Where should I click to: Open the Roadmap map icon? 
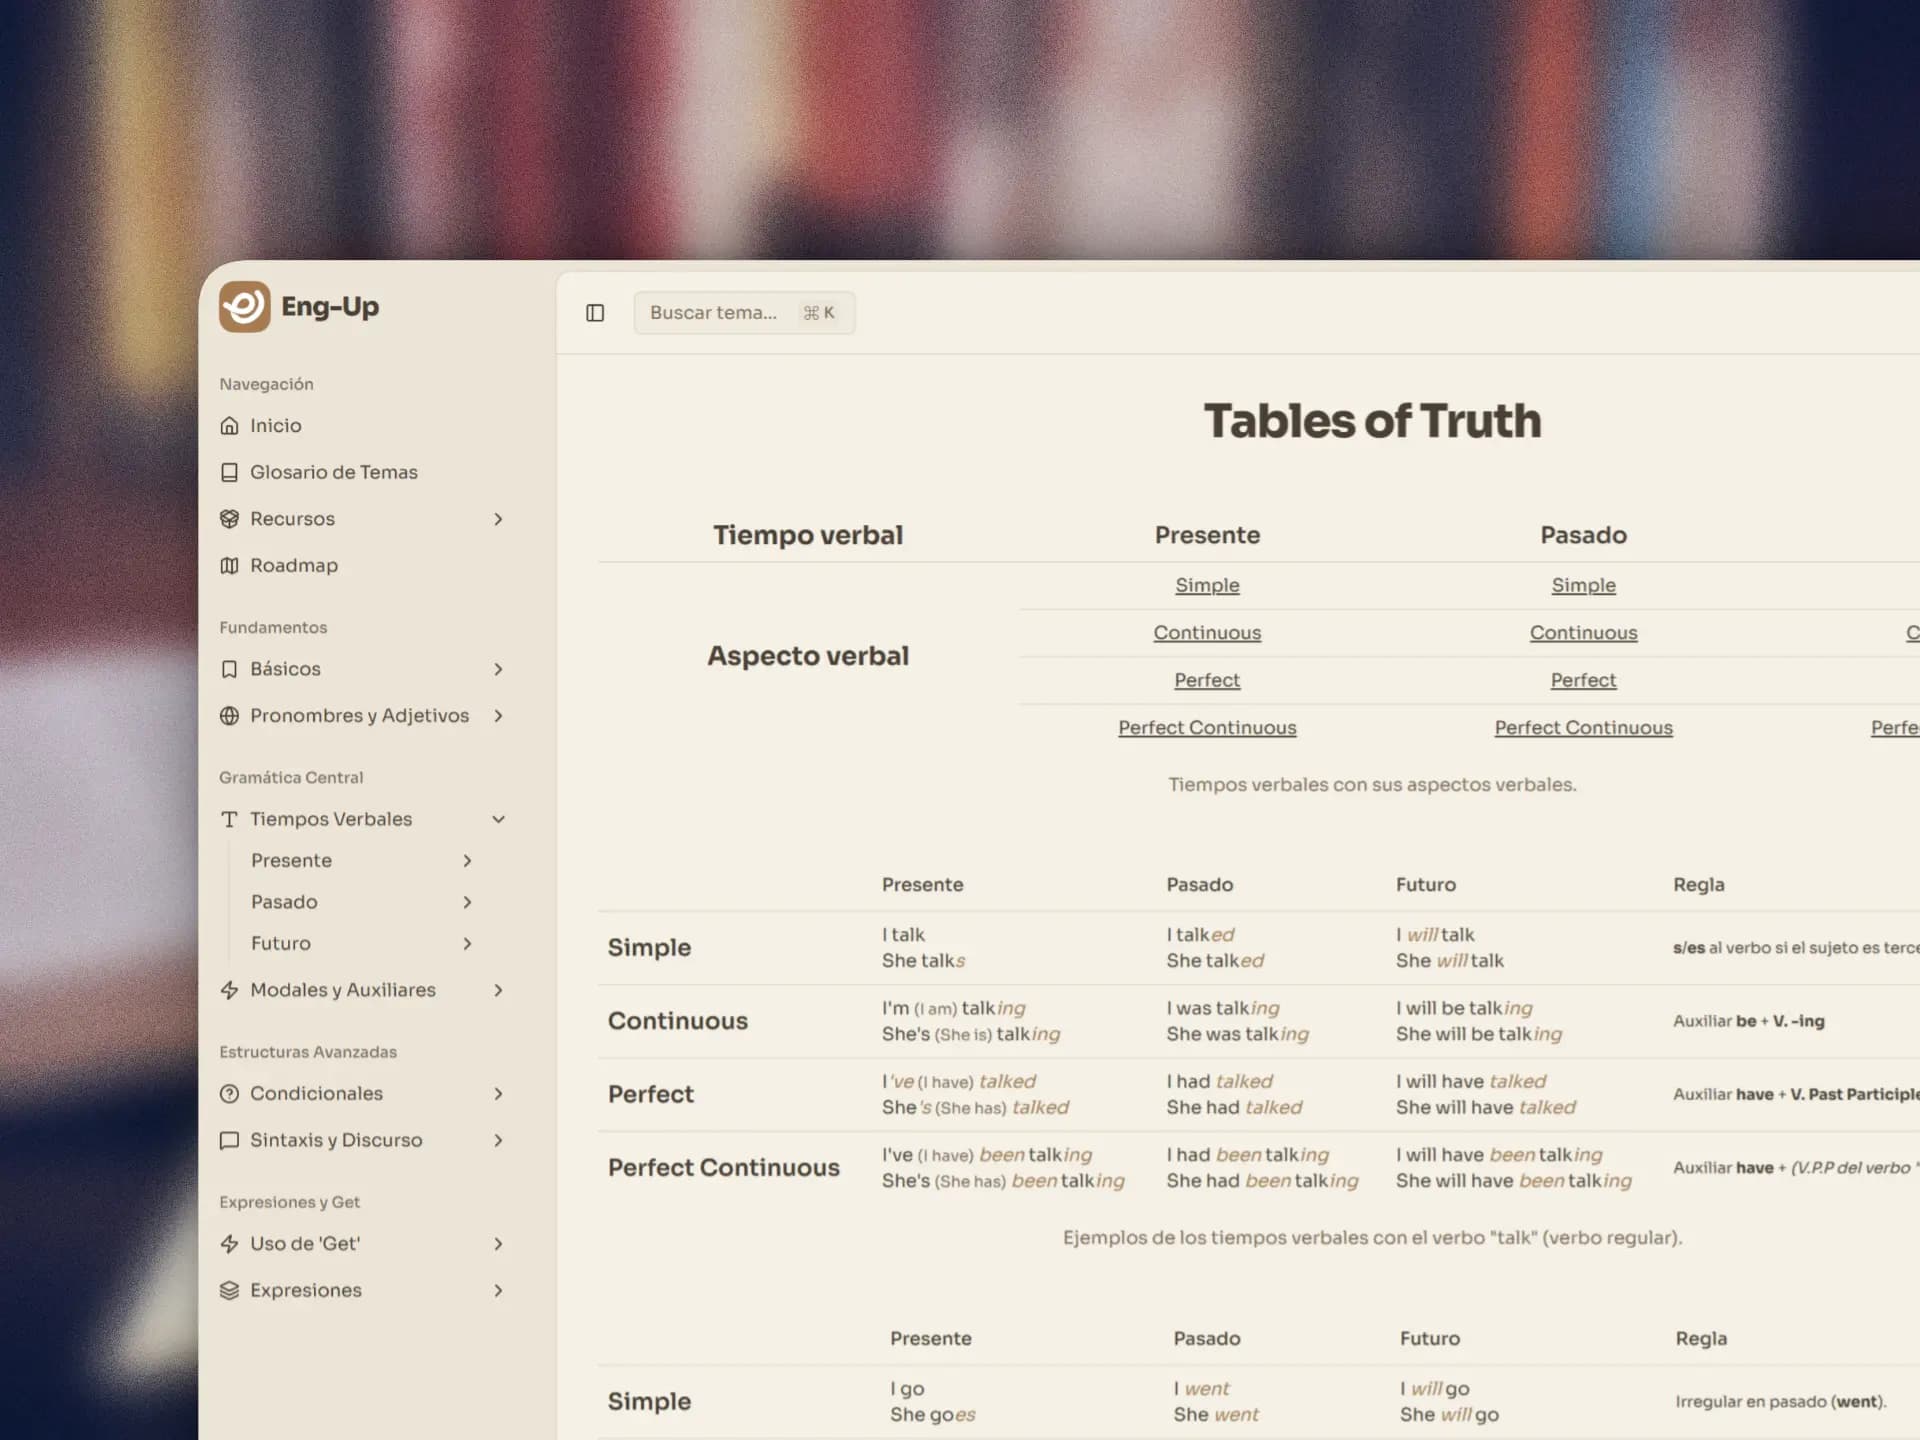point(229,566)
